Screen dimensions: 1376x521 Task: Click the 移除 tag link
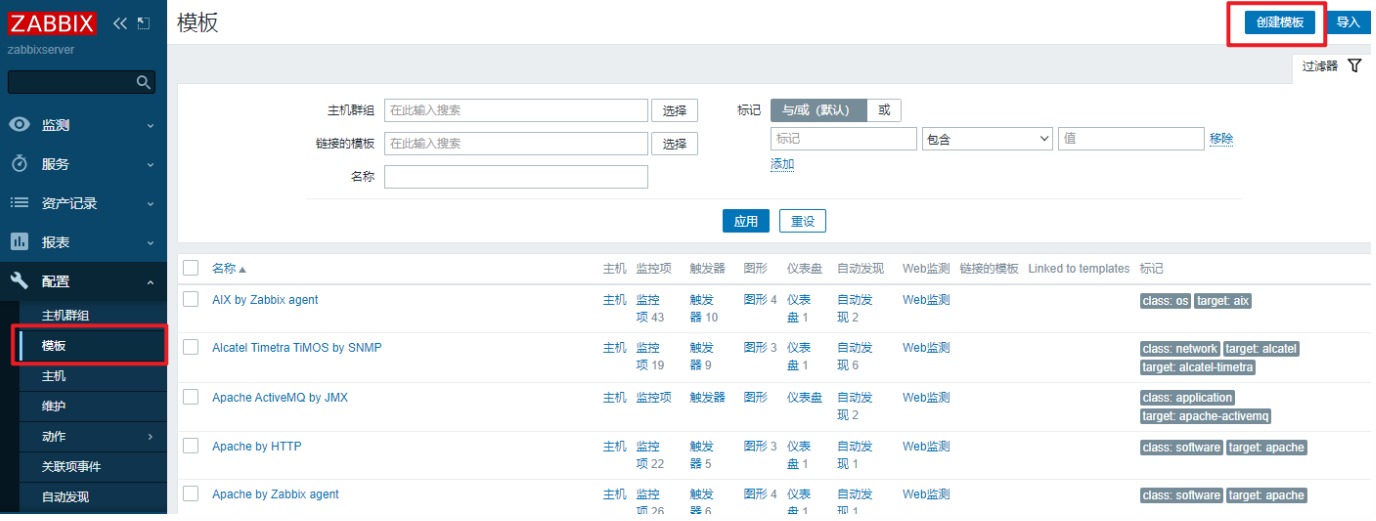pos(1221,139)
